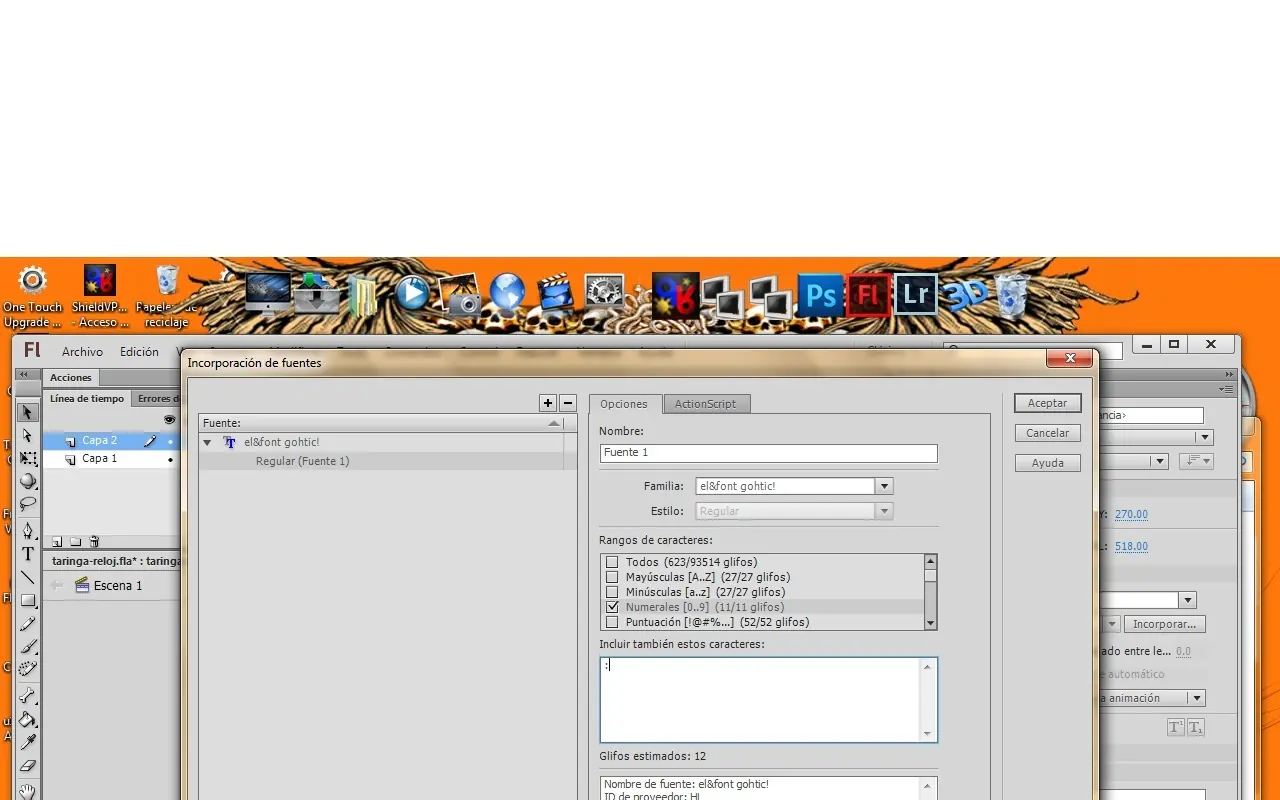Toggle the visibility dot of Capa 2
This screenshot has height=800, width=1280.
[170, 441]
